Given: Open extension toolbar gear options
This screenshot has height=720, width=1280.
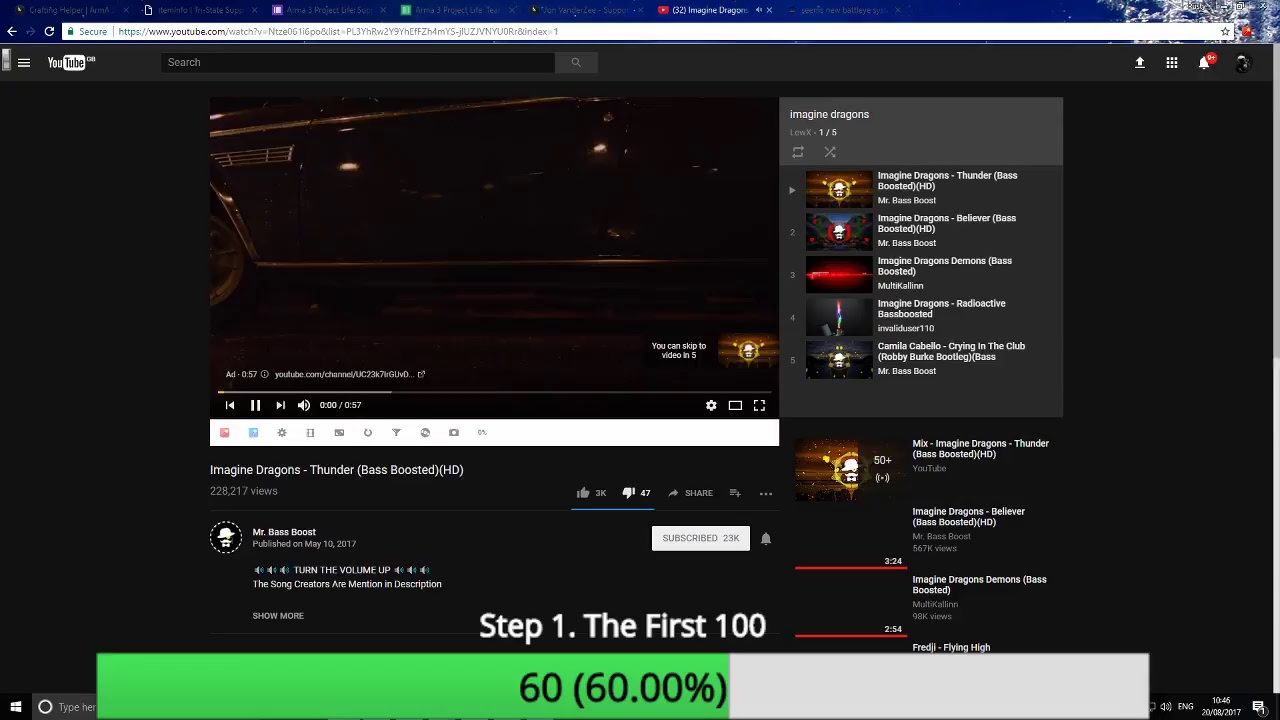Looking at the screenshot, I should (x=282, y=433).
